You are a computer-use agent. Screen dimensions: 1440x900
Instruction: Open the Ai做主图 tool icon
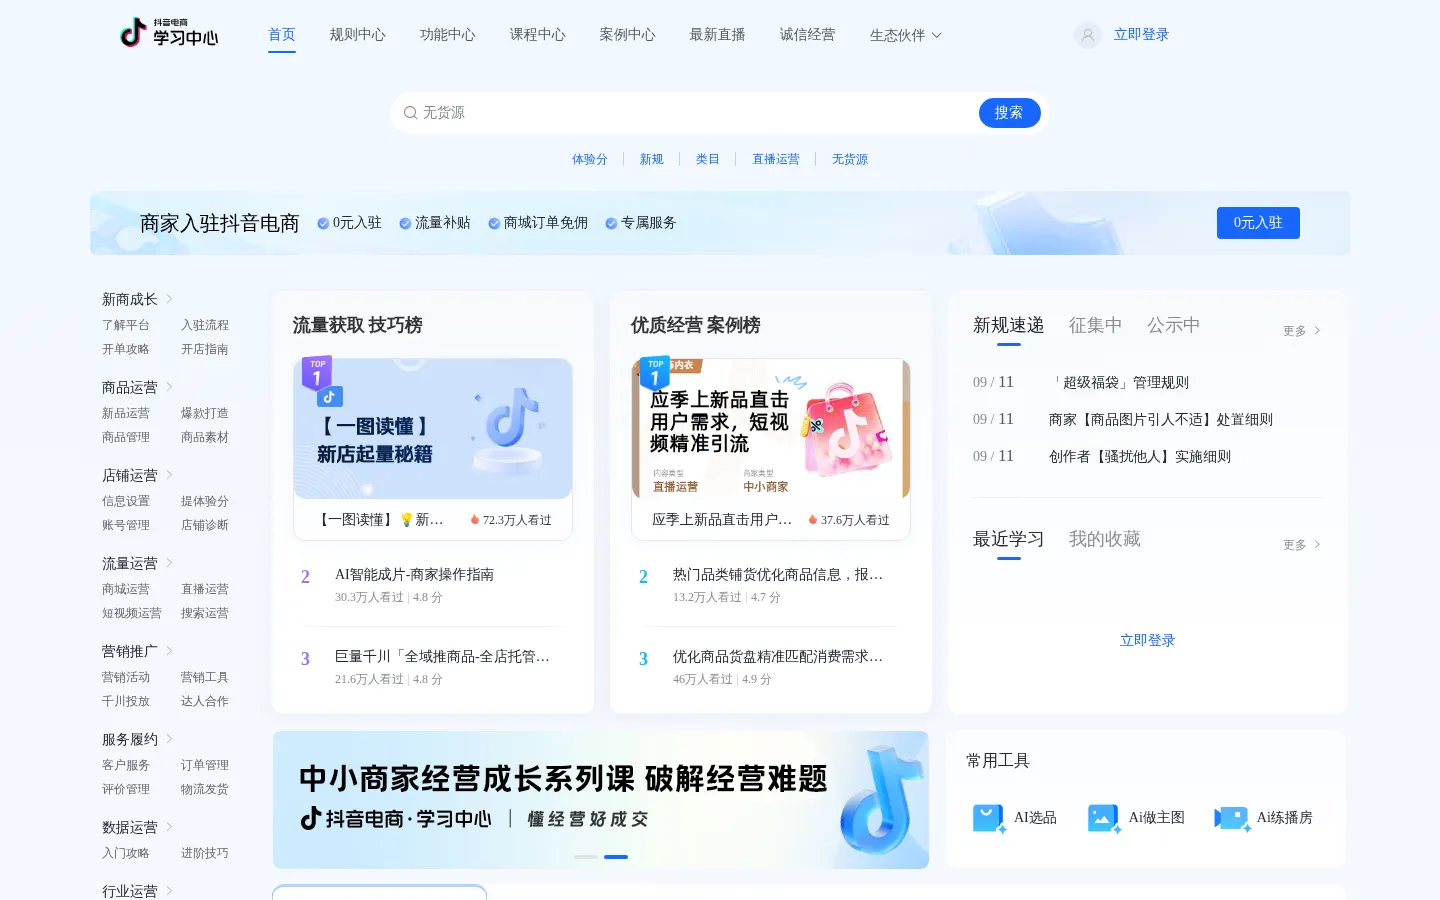point(1104,818)
